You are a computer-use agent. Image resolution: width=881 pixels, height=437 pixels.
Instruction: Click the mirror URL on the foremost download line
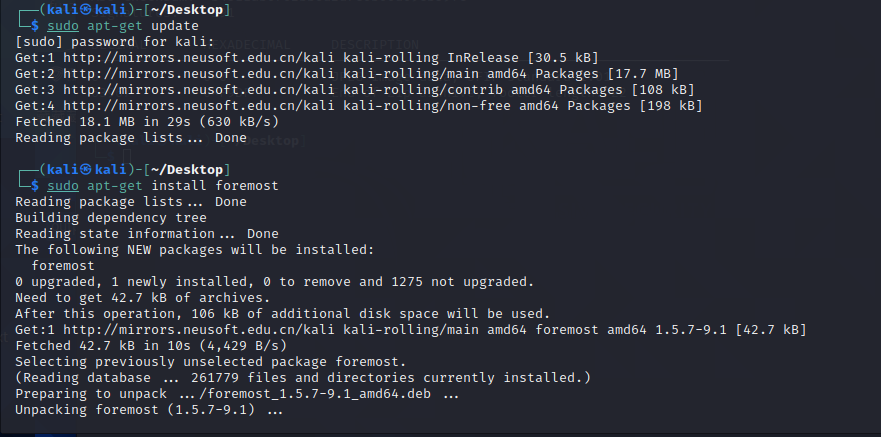coord(199,330)
